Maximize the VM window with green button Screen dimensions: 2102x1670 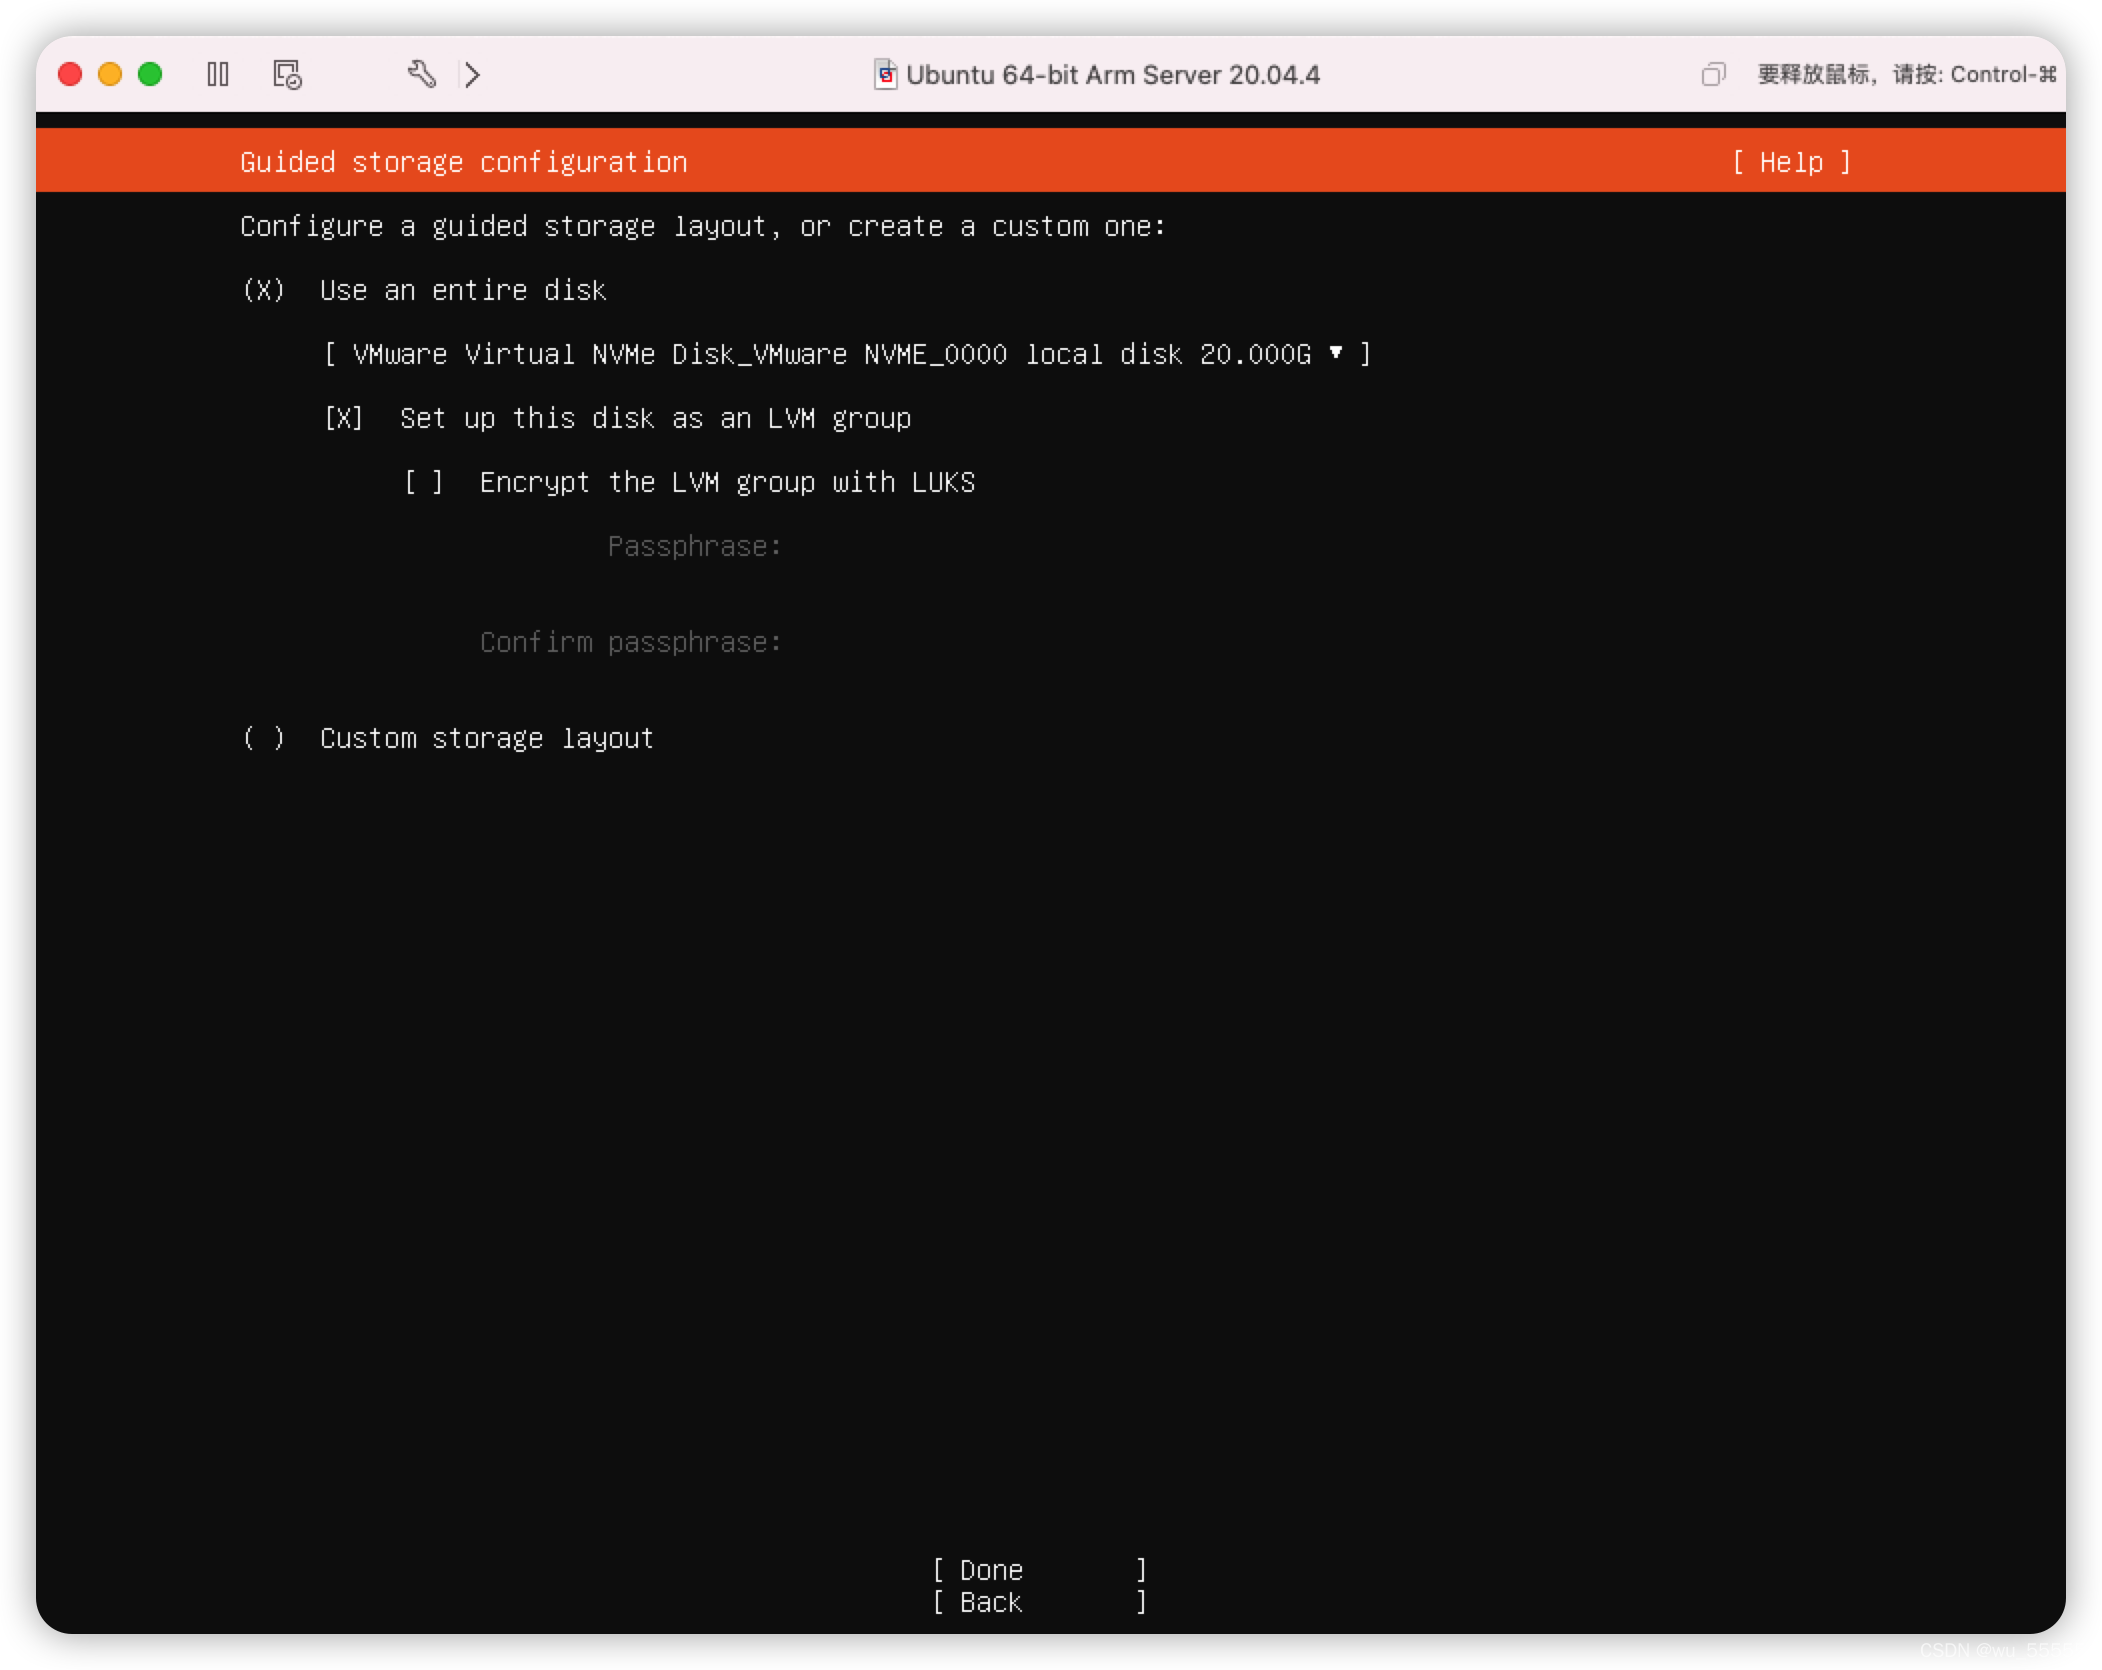(150, 74)
